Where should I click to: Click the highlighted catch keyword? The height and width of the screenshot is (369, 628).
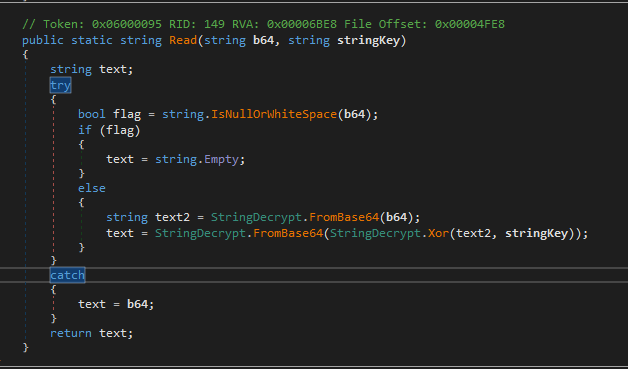click(67, 275)
